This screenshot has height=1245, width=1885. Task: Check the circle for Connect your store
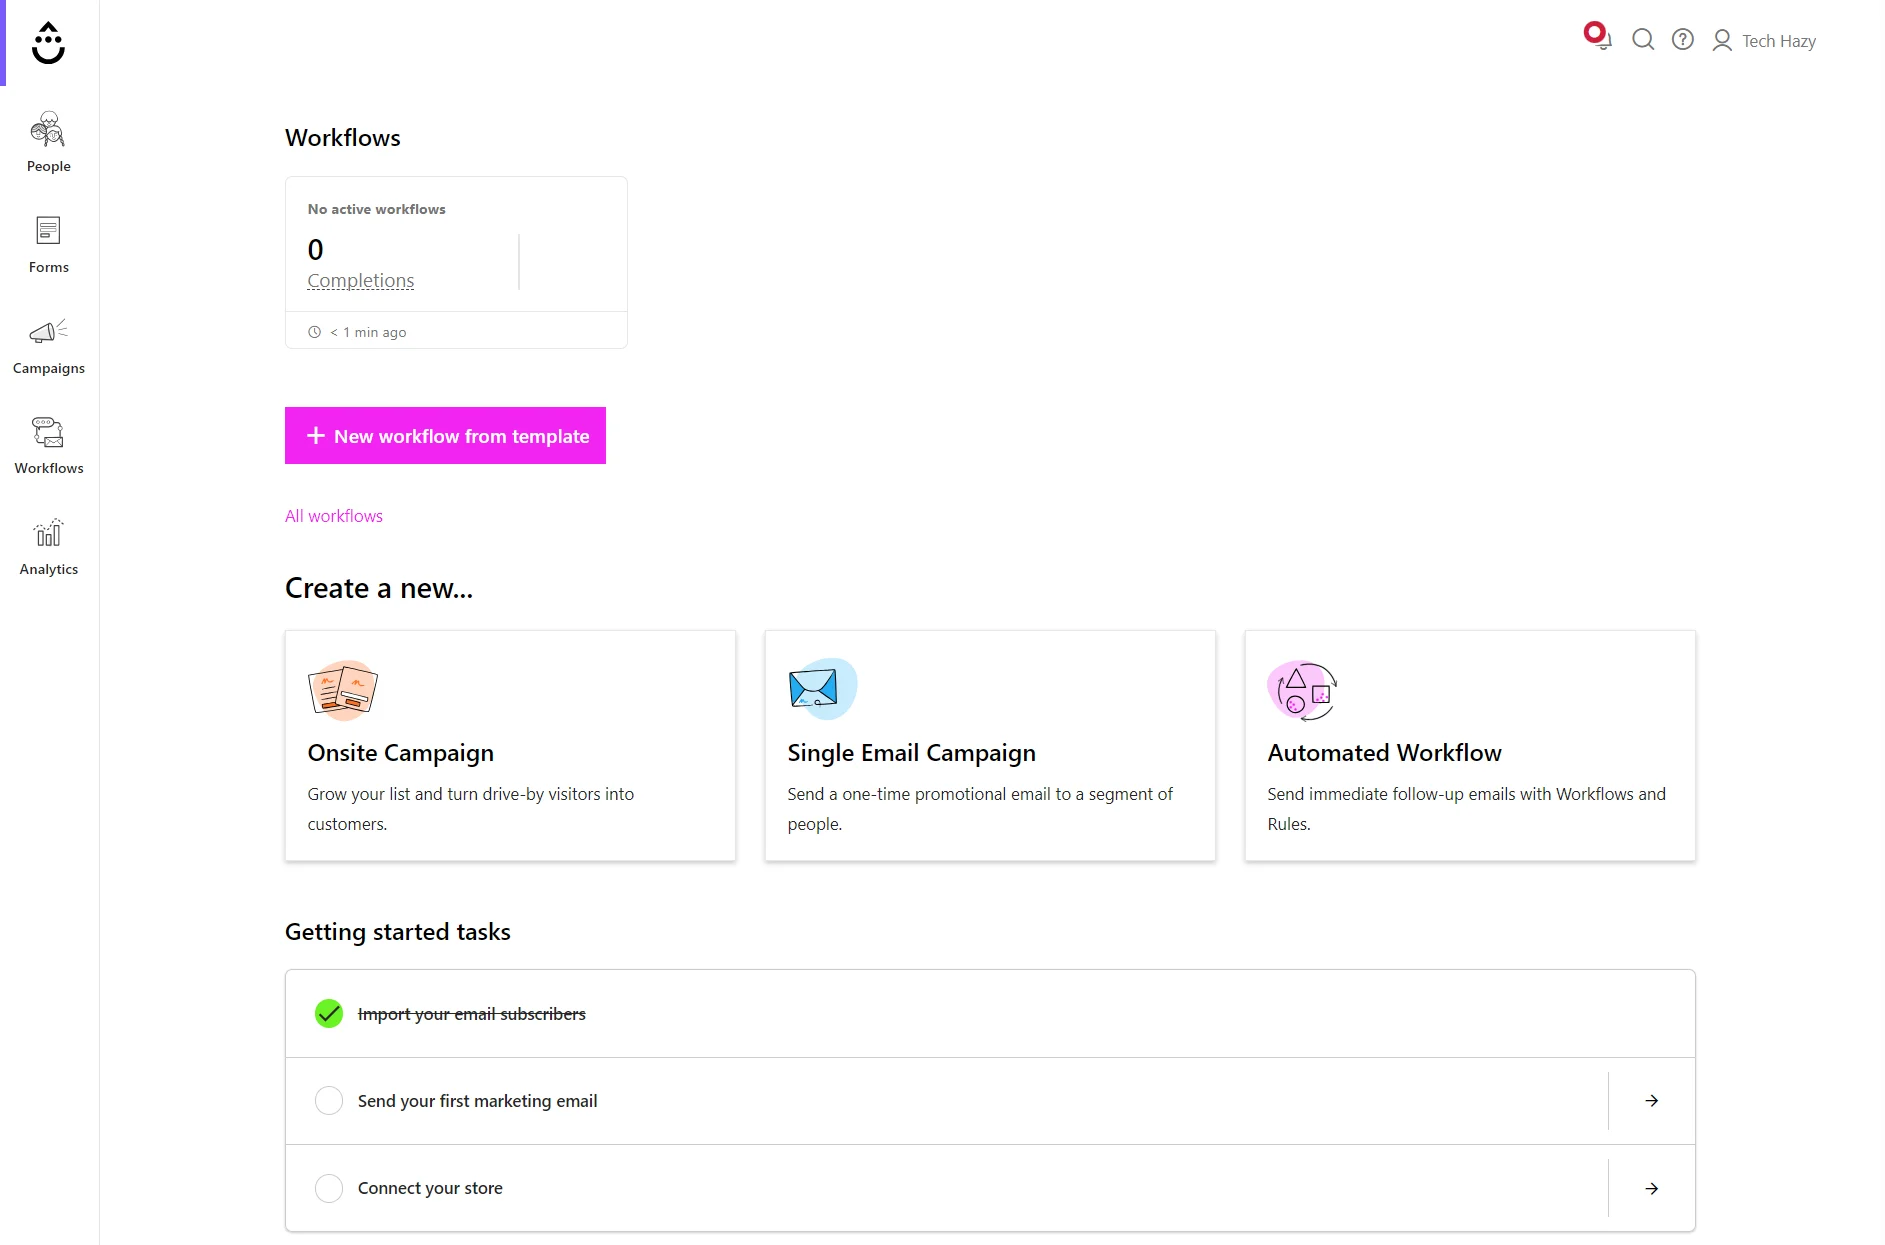pos(329,1188)
